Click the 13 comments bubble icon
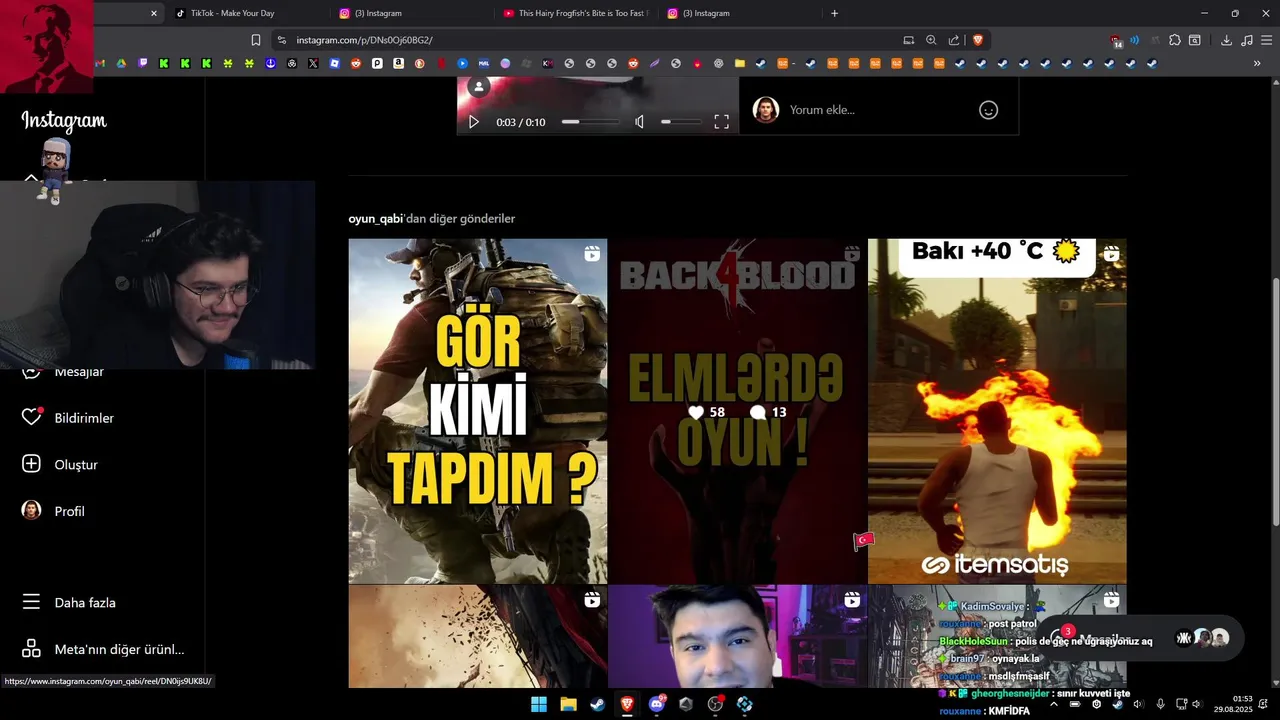 (x=758, y=412)
